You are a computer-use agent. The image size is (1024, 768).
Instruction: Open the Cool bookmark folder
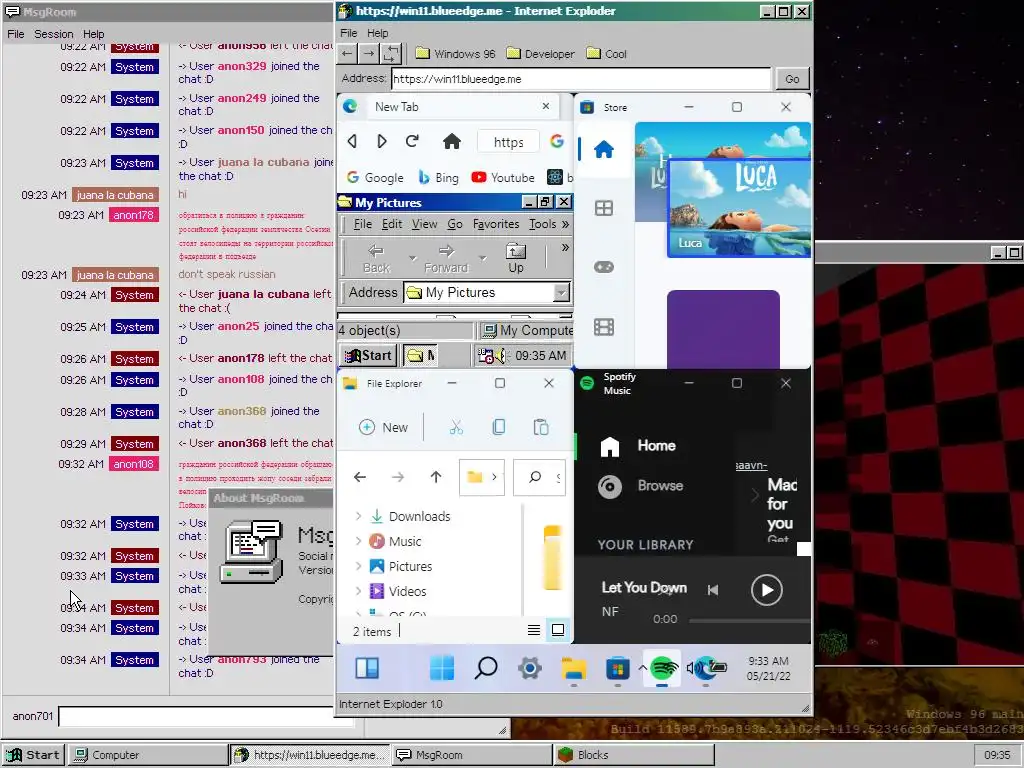point(607,54)
